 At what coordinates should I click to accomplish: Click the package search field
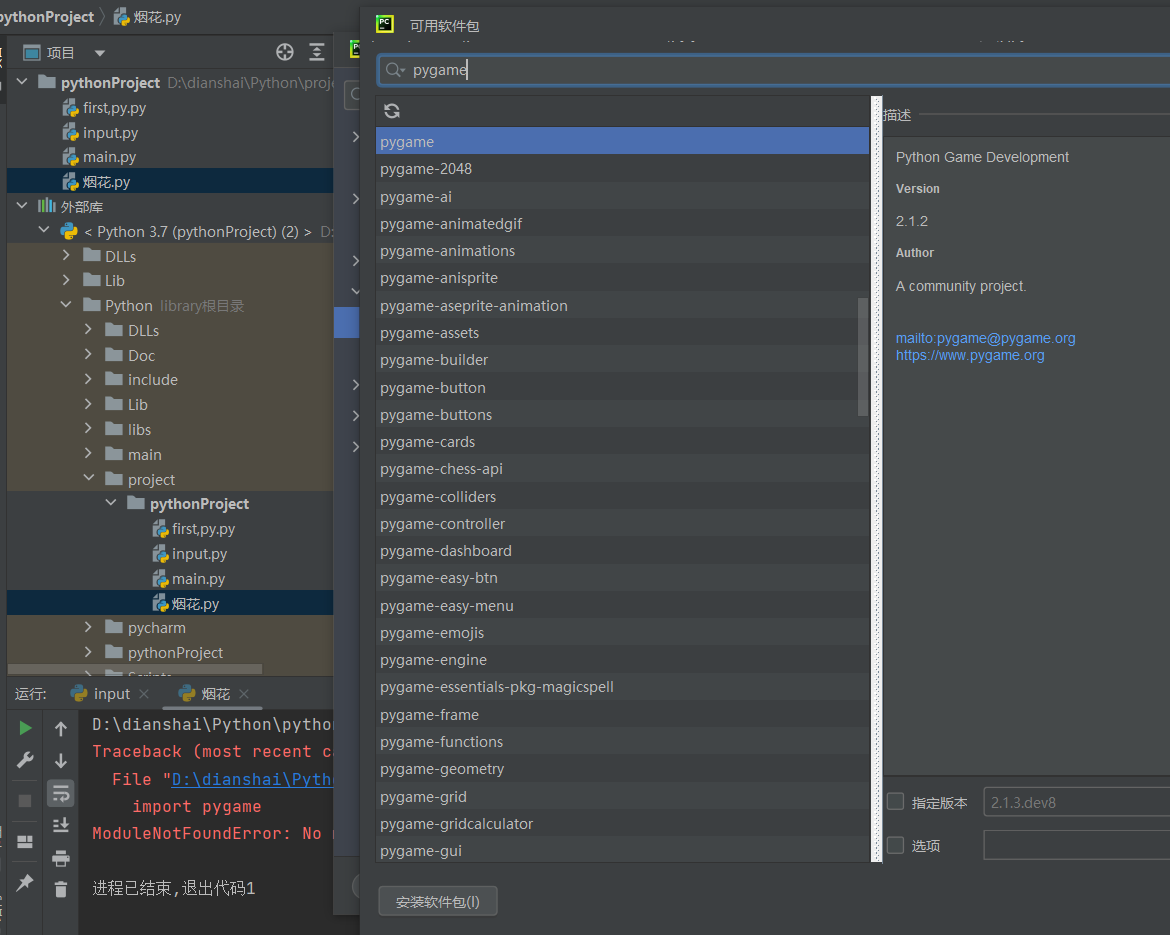pos(773,70)
